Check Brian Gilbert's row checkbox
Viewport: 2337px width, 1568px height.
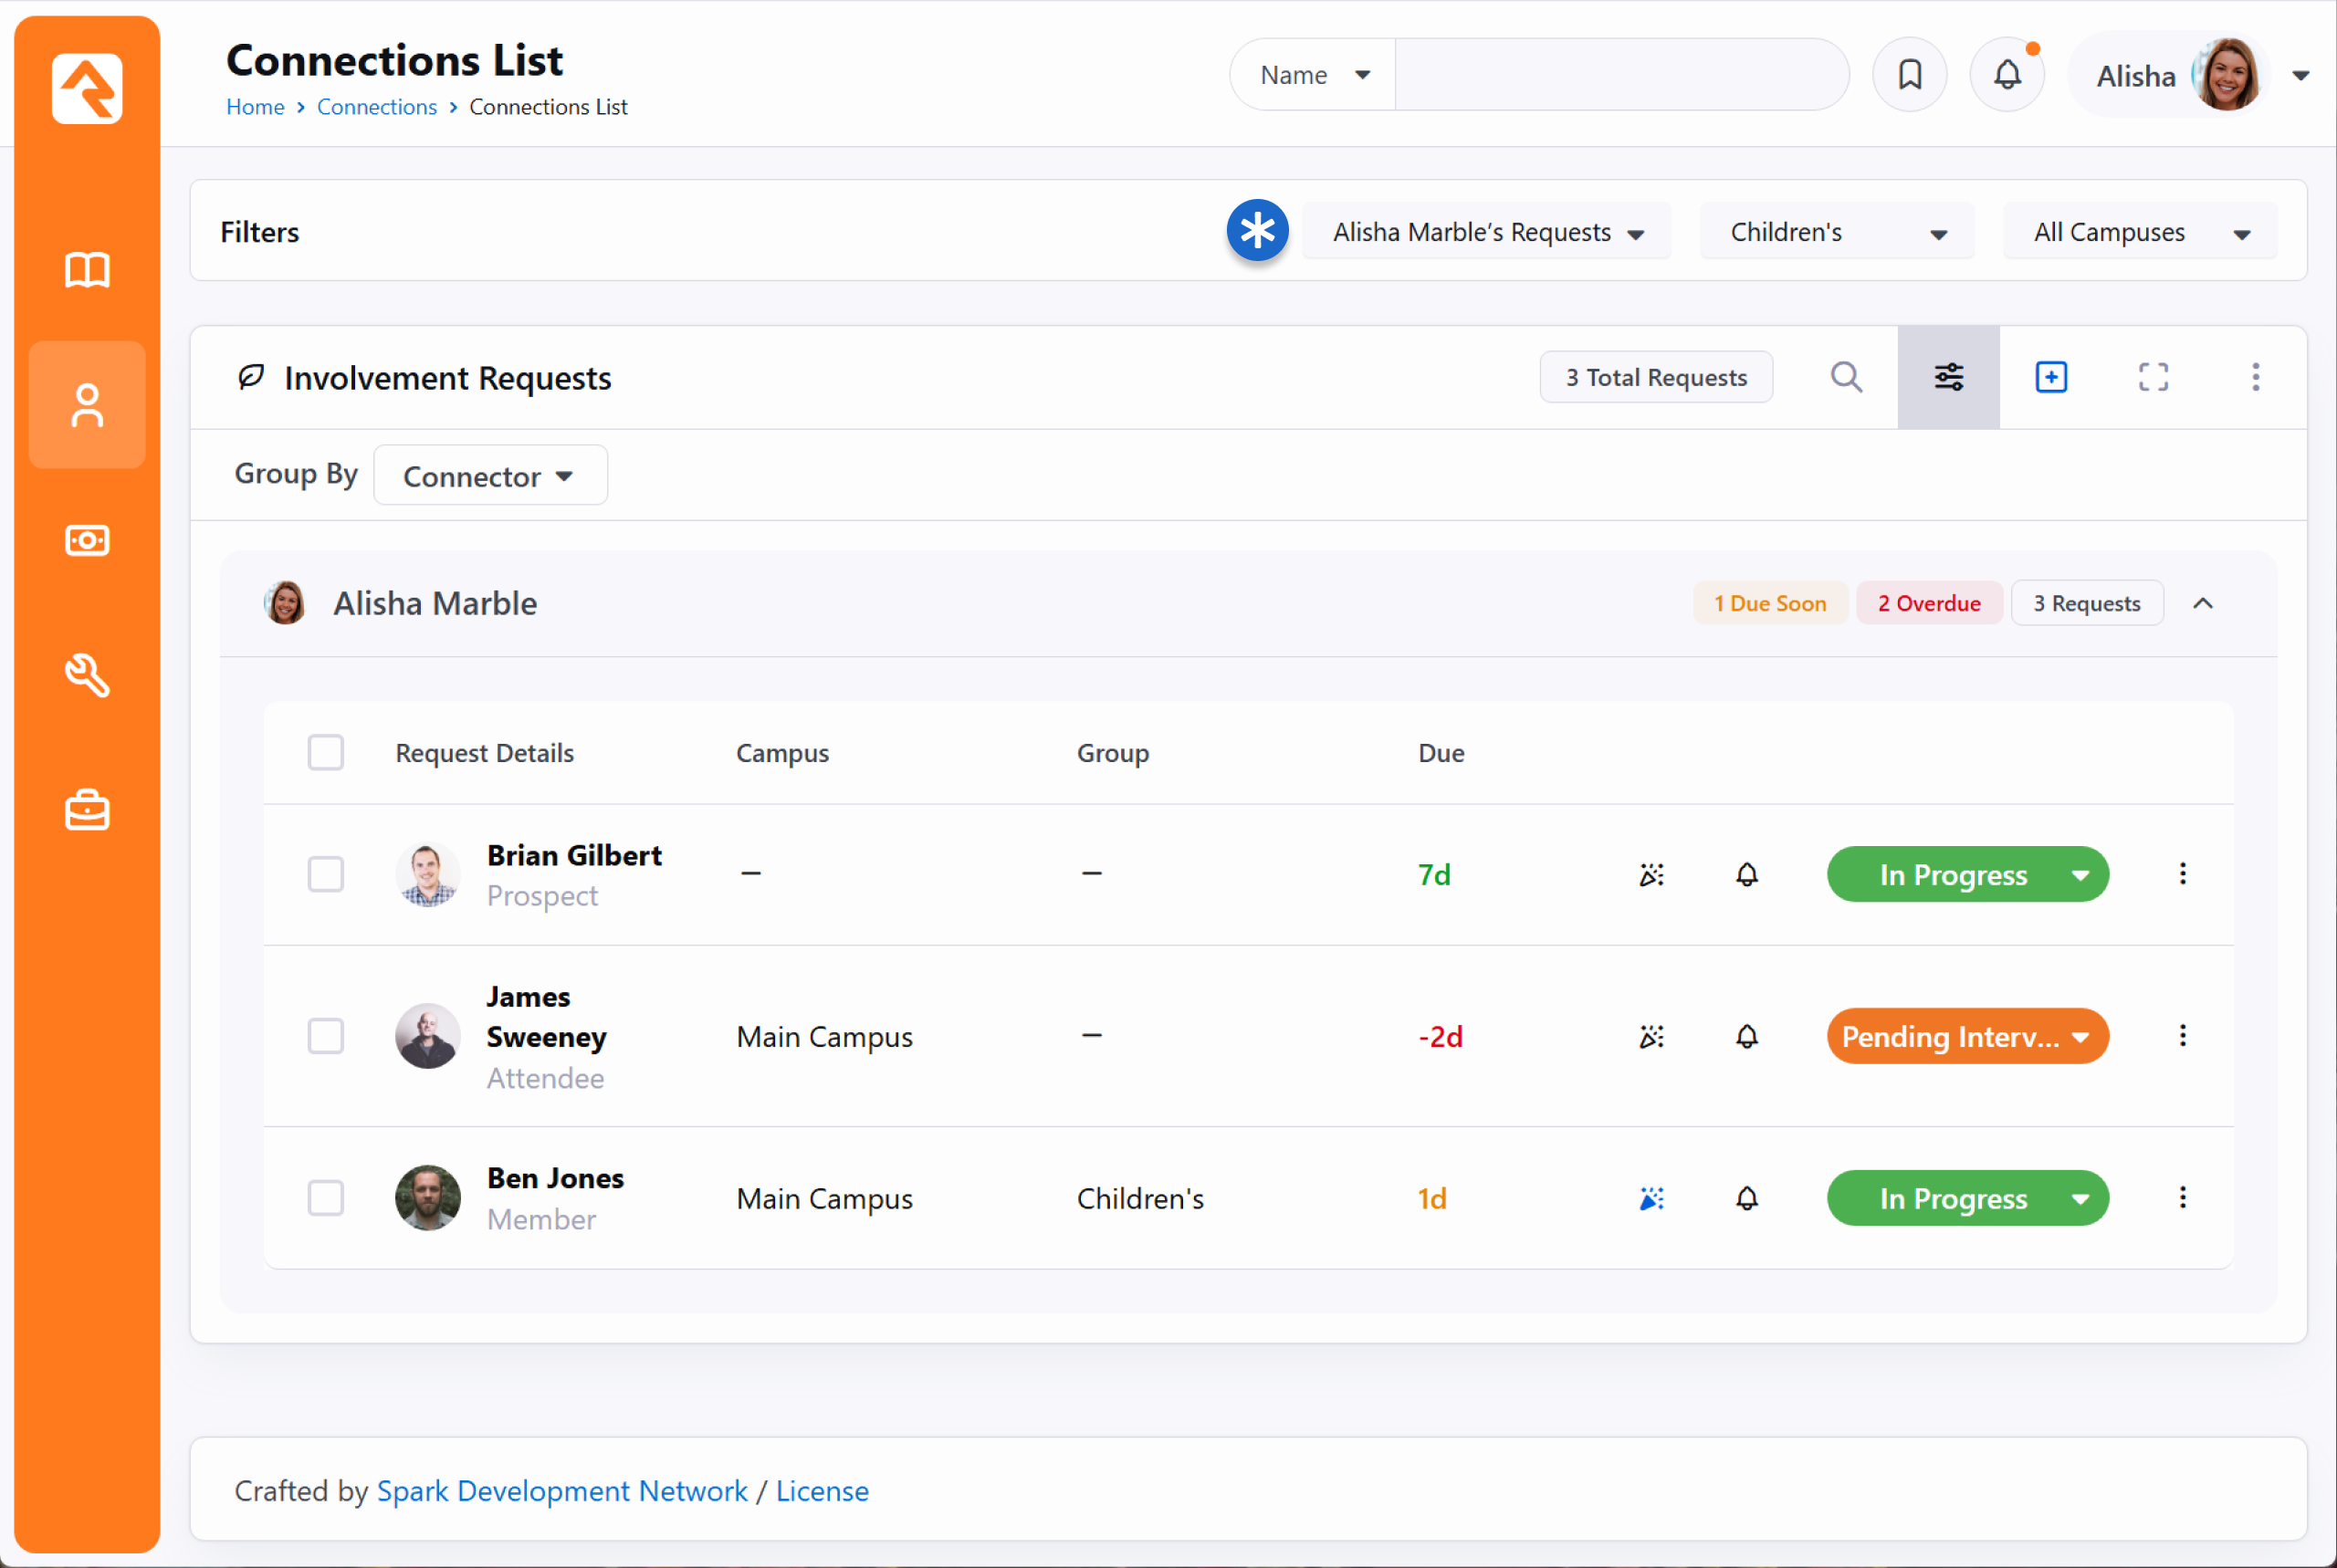click(325, 874)
